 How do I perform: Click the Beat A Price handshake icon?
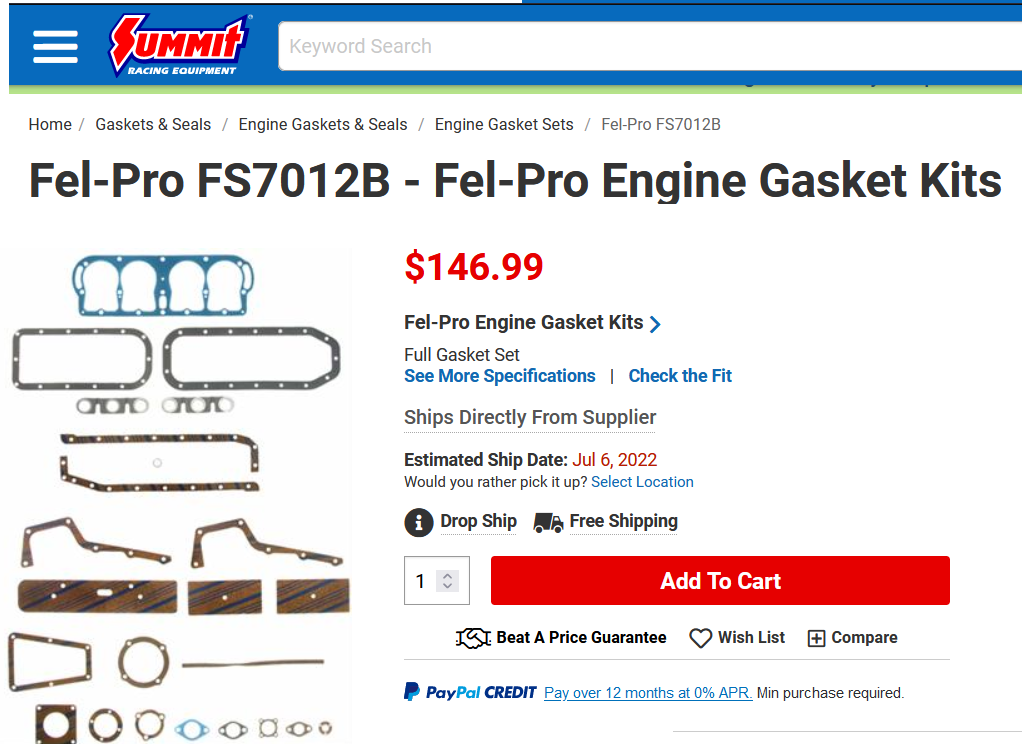(x=473, y=638)
